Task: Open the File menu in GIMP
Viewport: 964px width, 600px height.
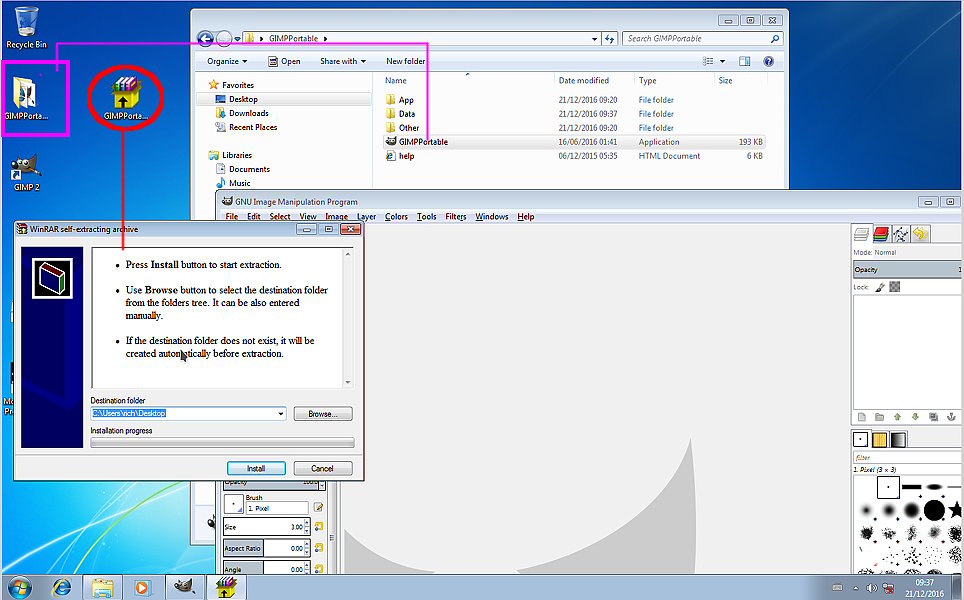Action: (232, 216)
